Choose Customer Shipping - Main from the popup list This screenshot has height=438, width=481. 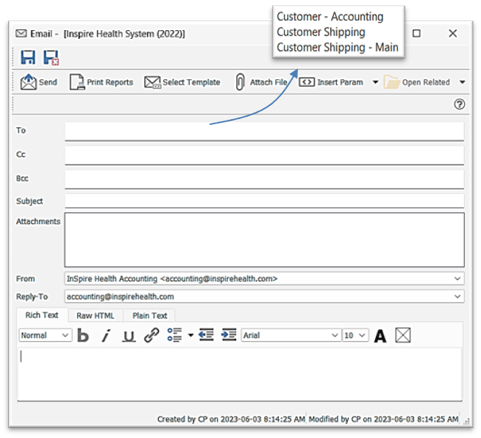click(337, 47)
